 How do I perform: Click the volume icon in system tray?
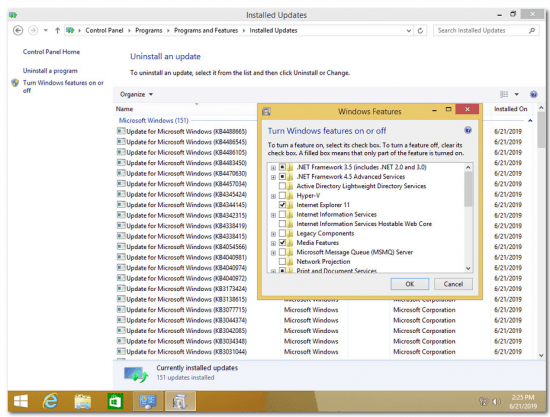pyautogui.click(x=496, y=402)
